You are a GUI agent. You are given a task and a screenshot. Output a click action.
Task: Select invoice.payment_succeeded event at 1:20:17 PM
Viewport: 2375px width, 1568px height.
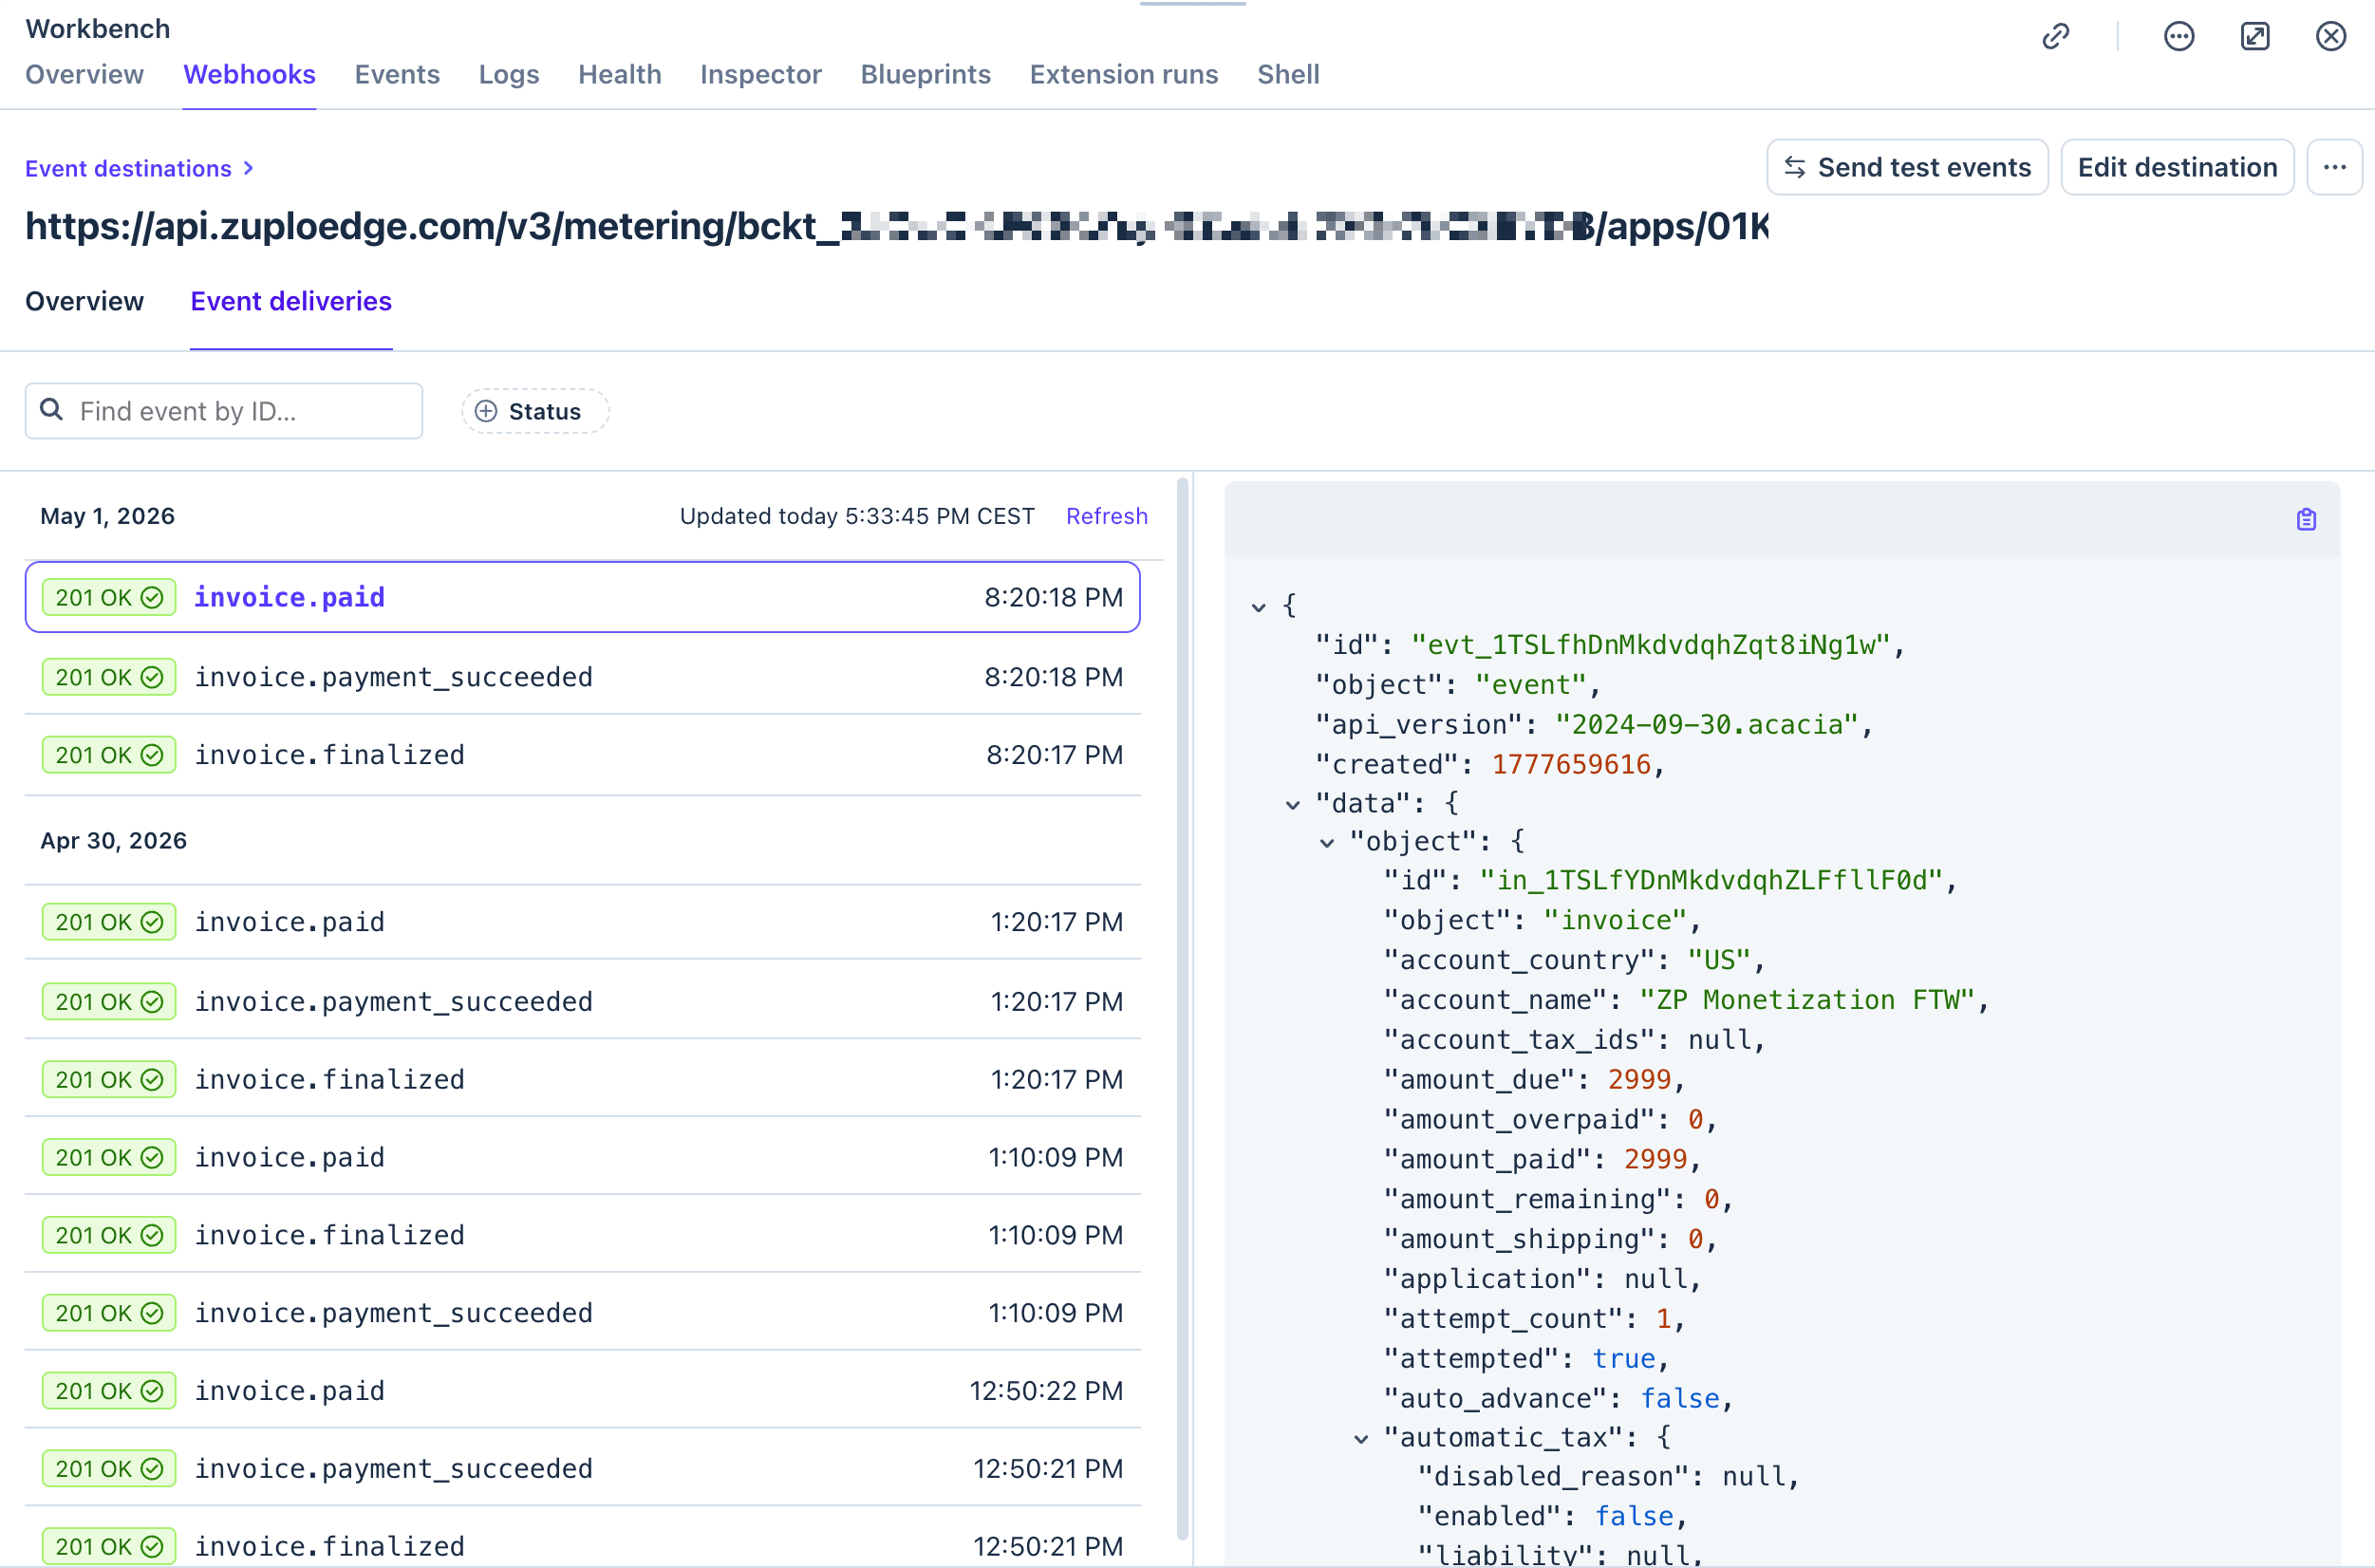[582, 1001]
